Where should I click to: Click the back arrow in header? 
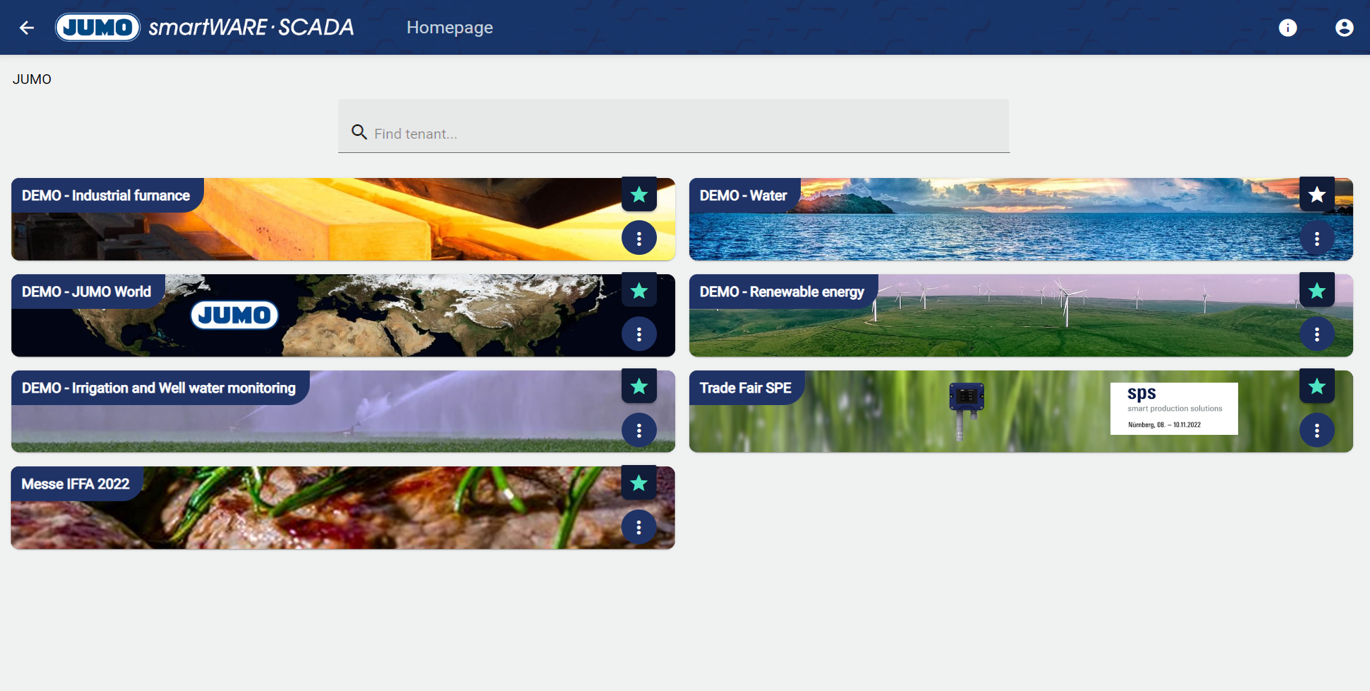[x=27, y=28]
